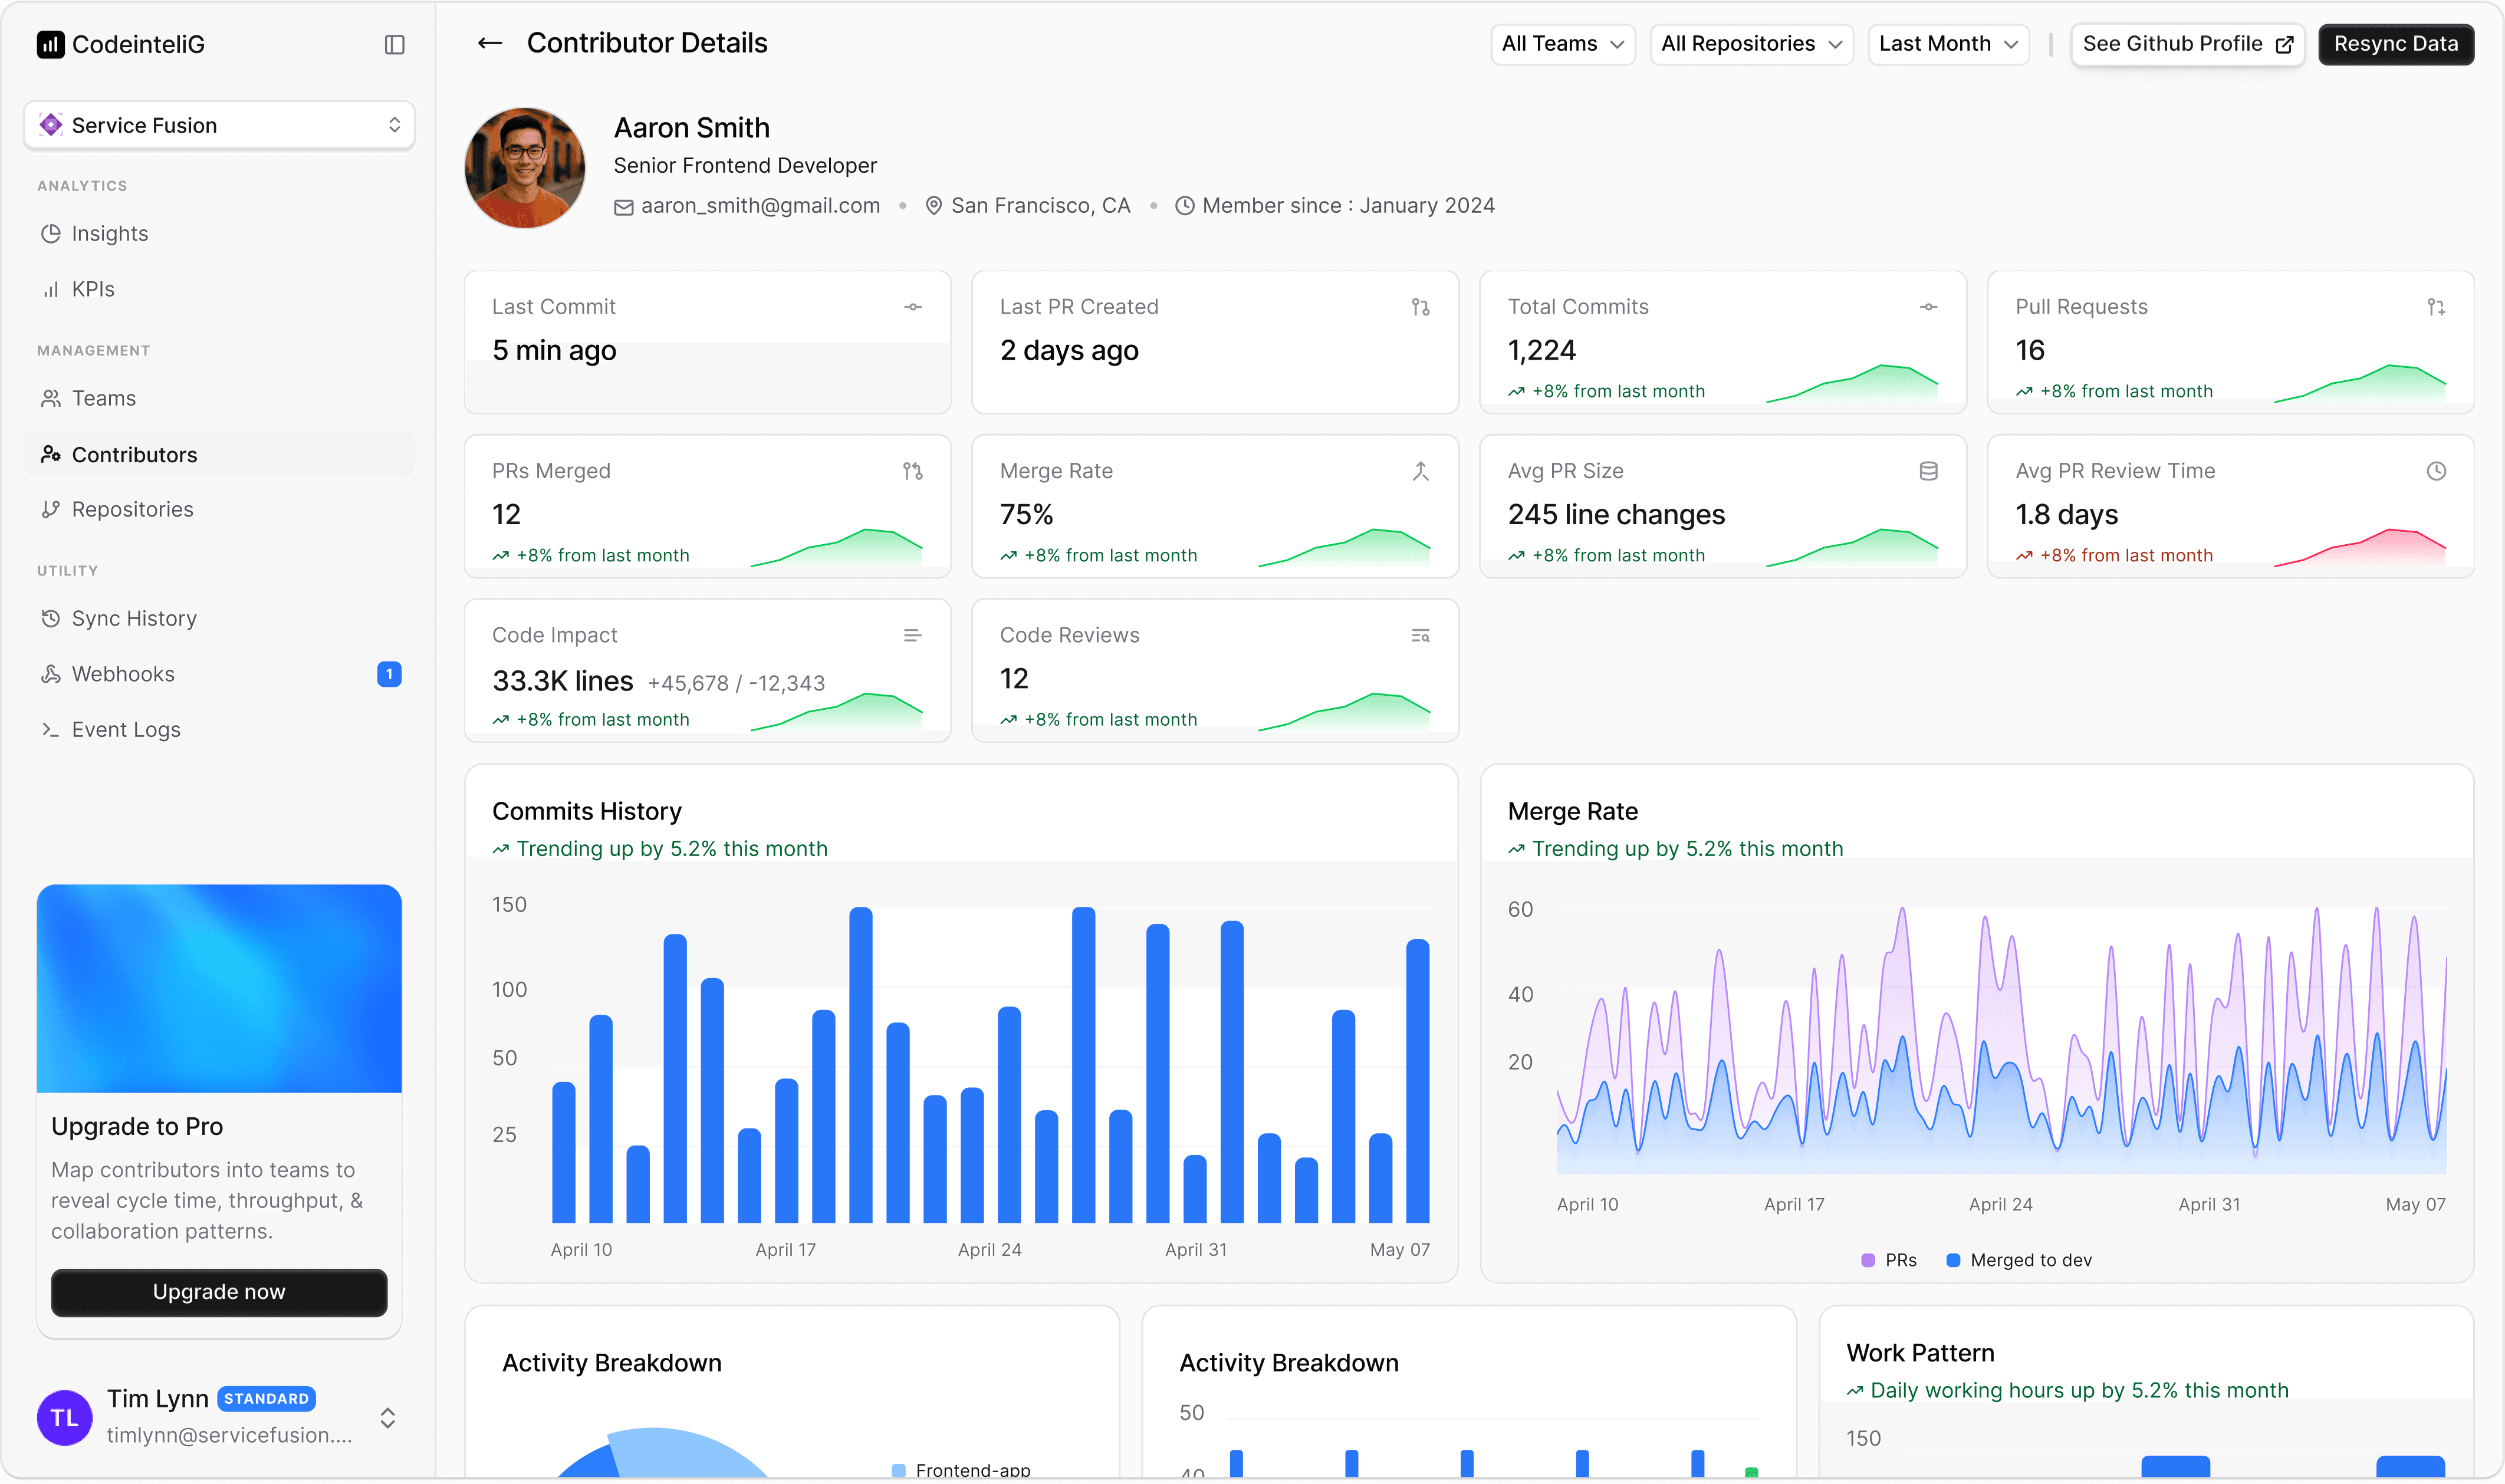
Task: Open Repositories in the sidebar
Action: [219, 509]
